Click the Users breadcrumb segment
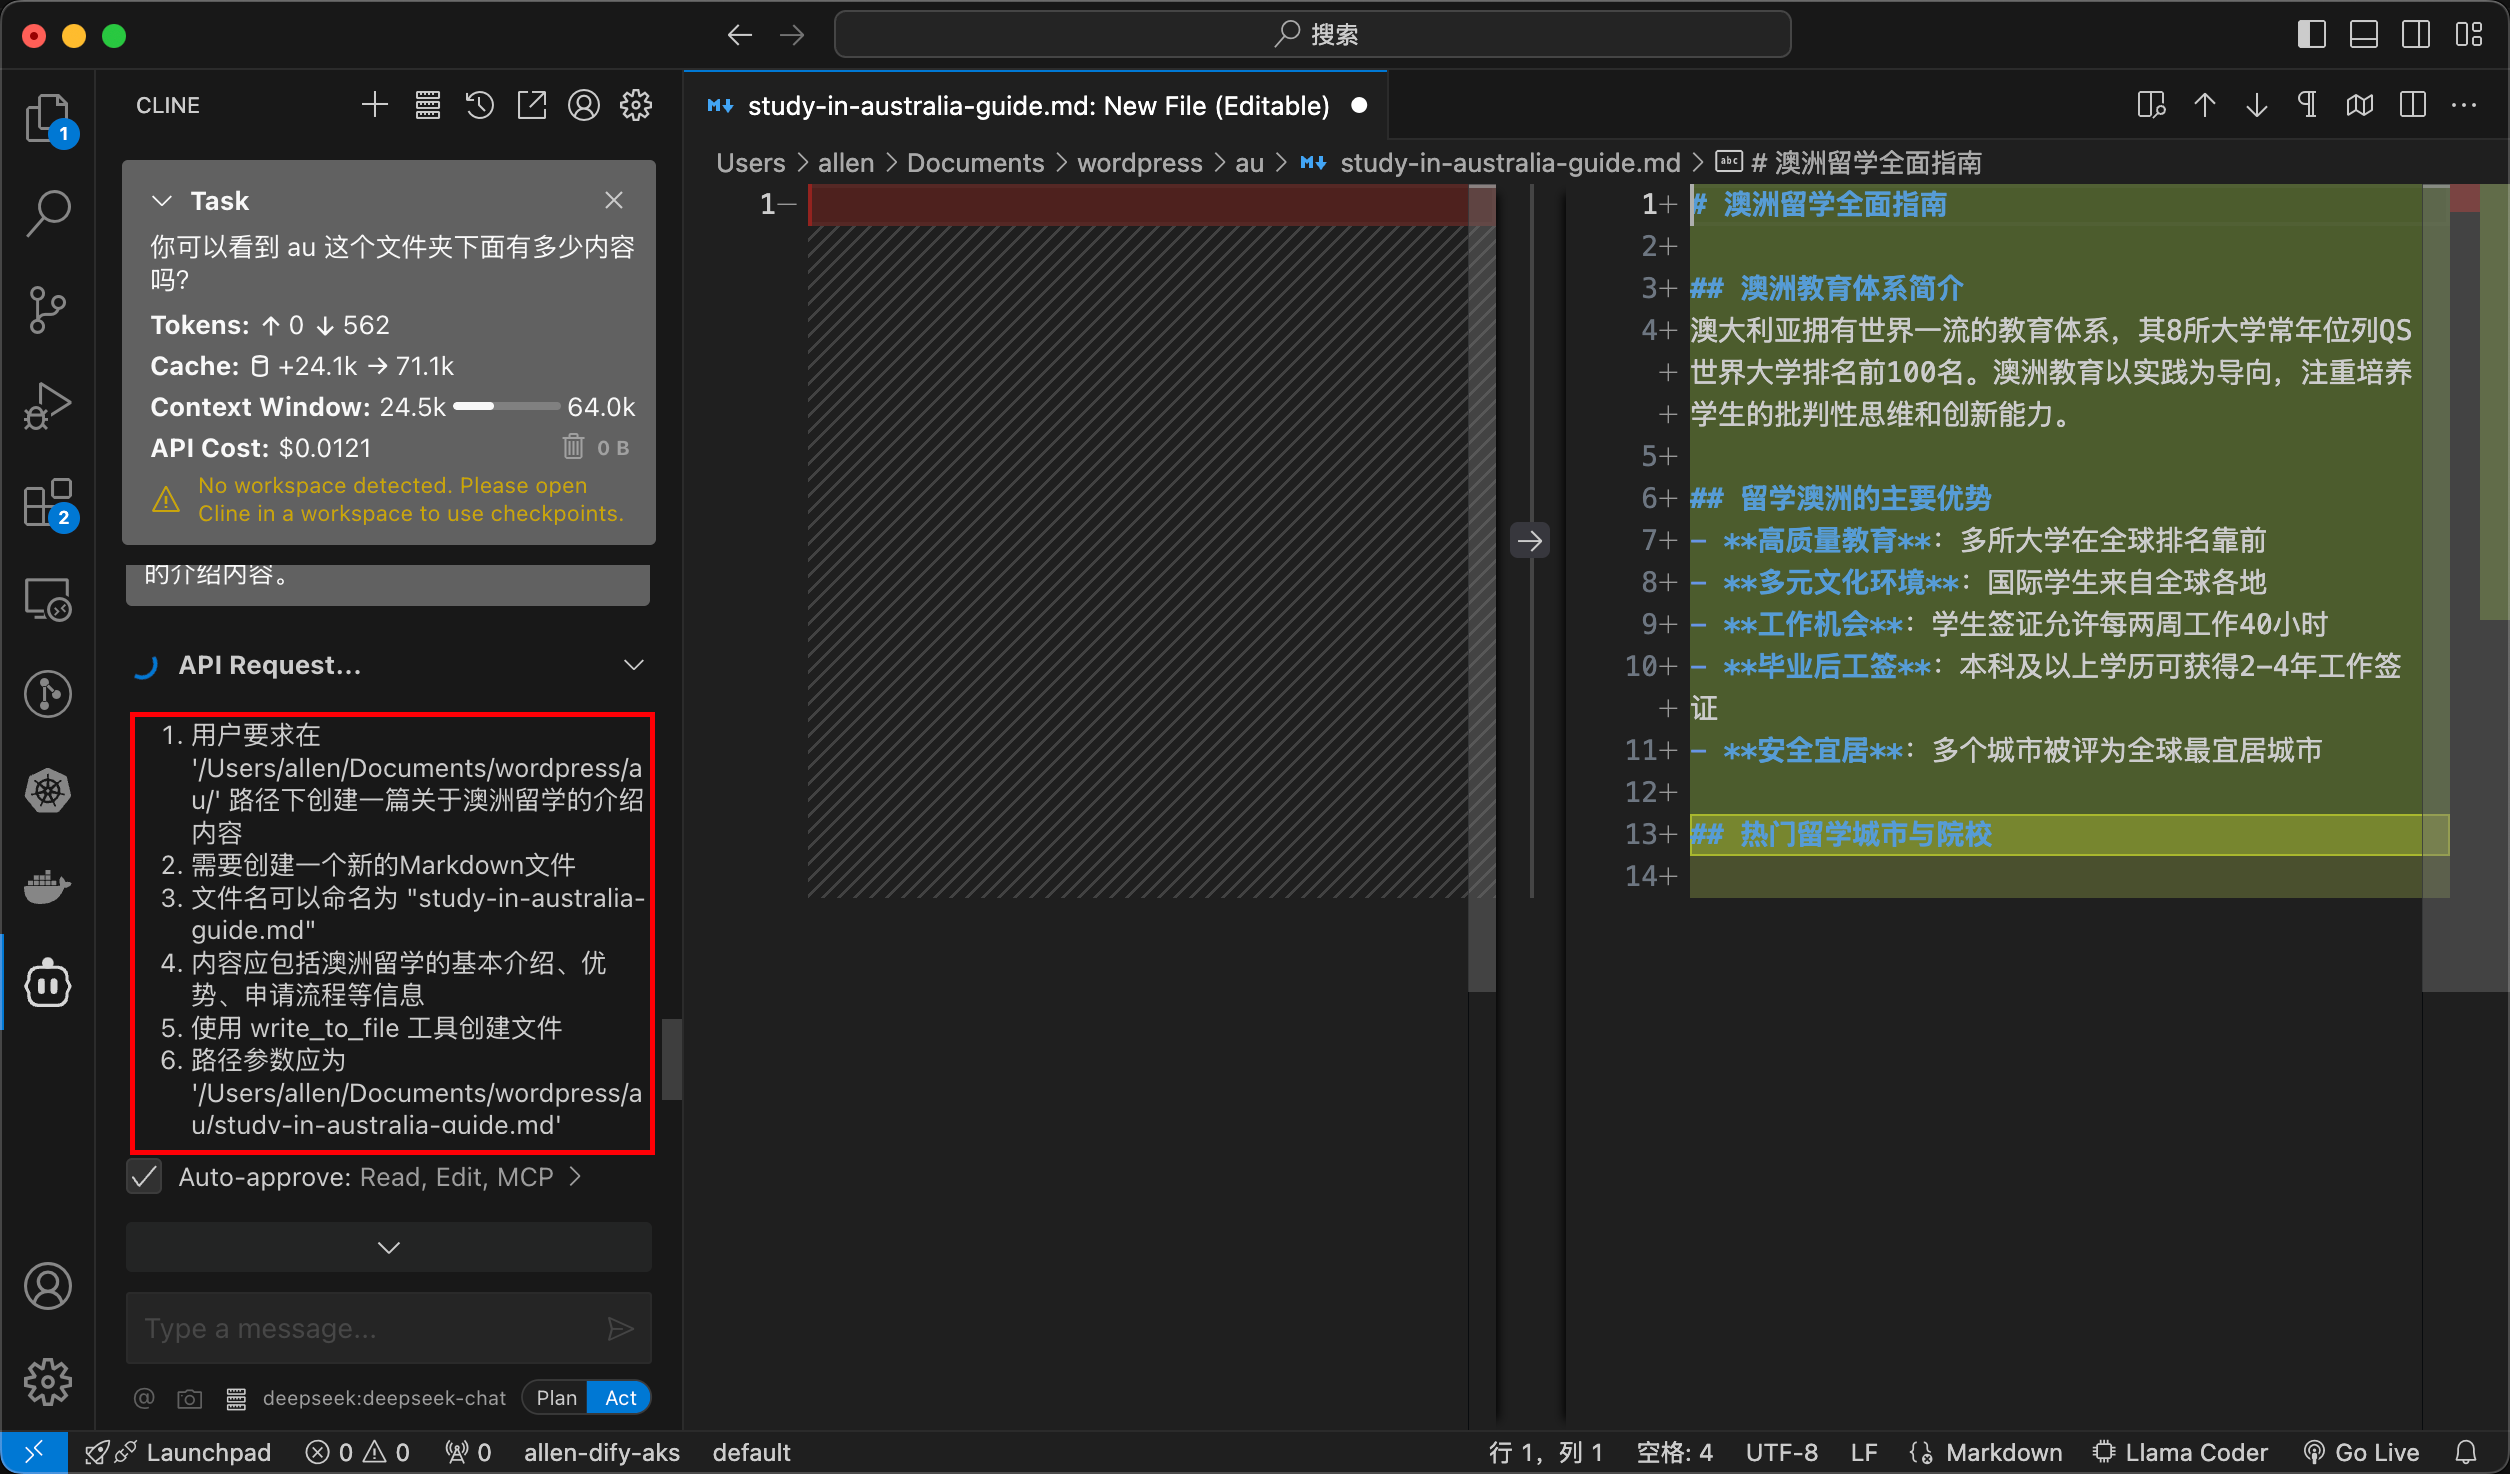 [751, 163]
